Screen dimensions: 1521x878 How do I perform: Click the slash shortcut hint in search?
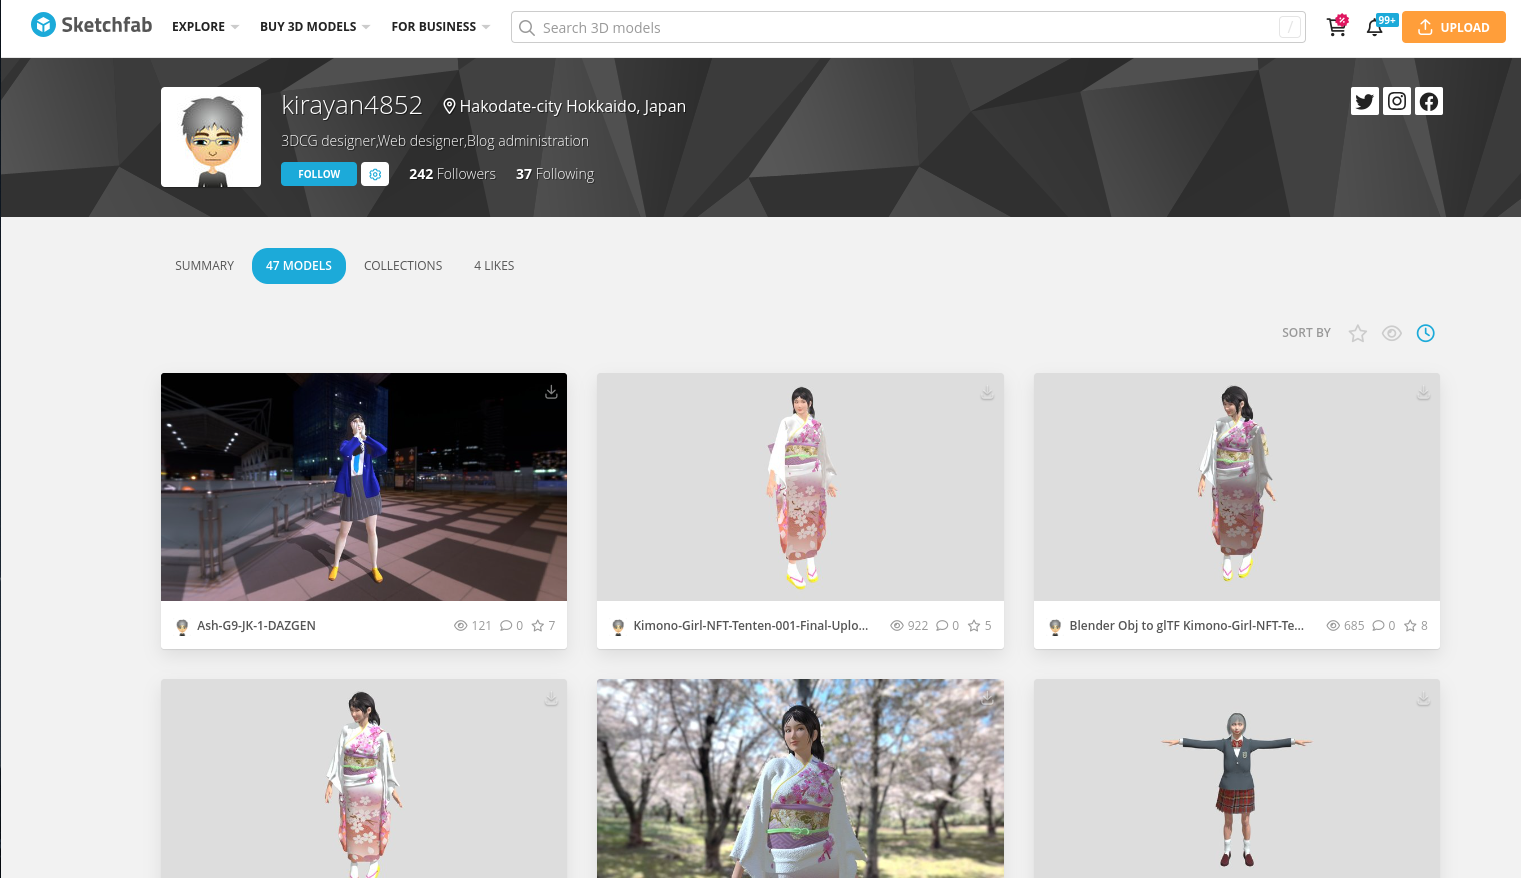click(1290, 28)
